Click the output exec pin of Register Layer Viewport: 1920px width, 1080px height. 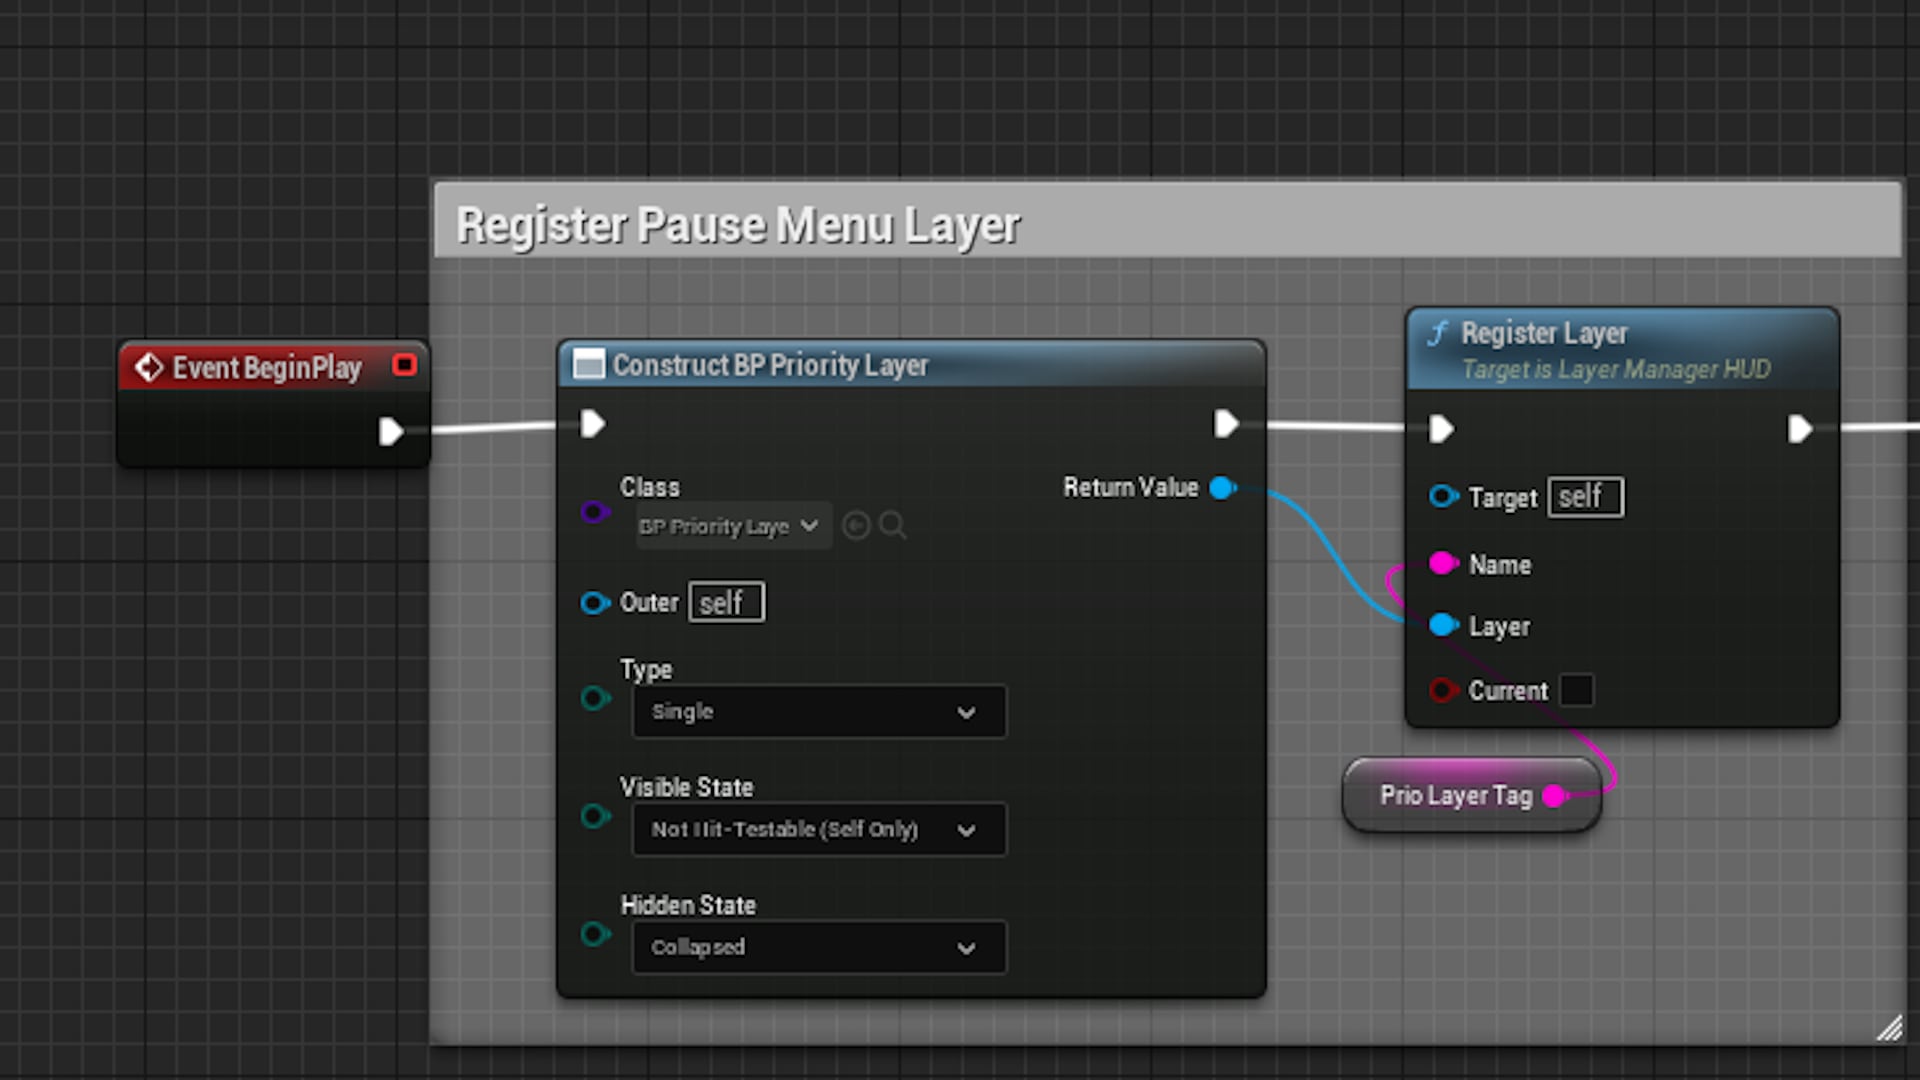(x=1799, y=429)
